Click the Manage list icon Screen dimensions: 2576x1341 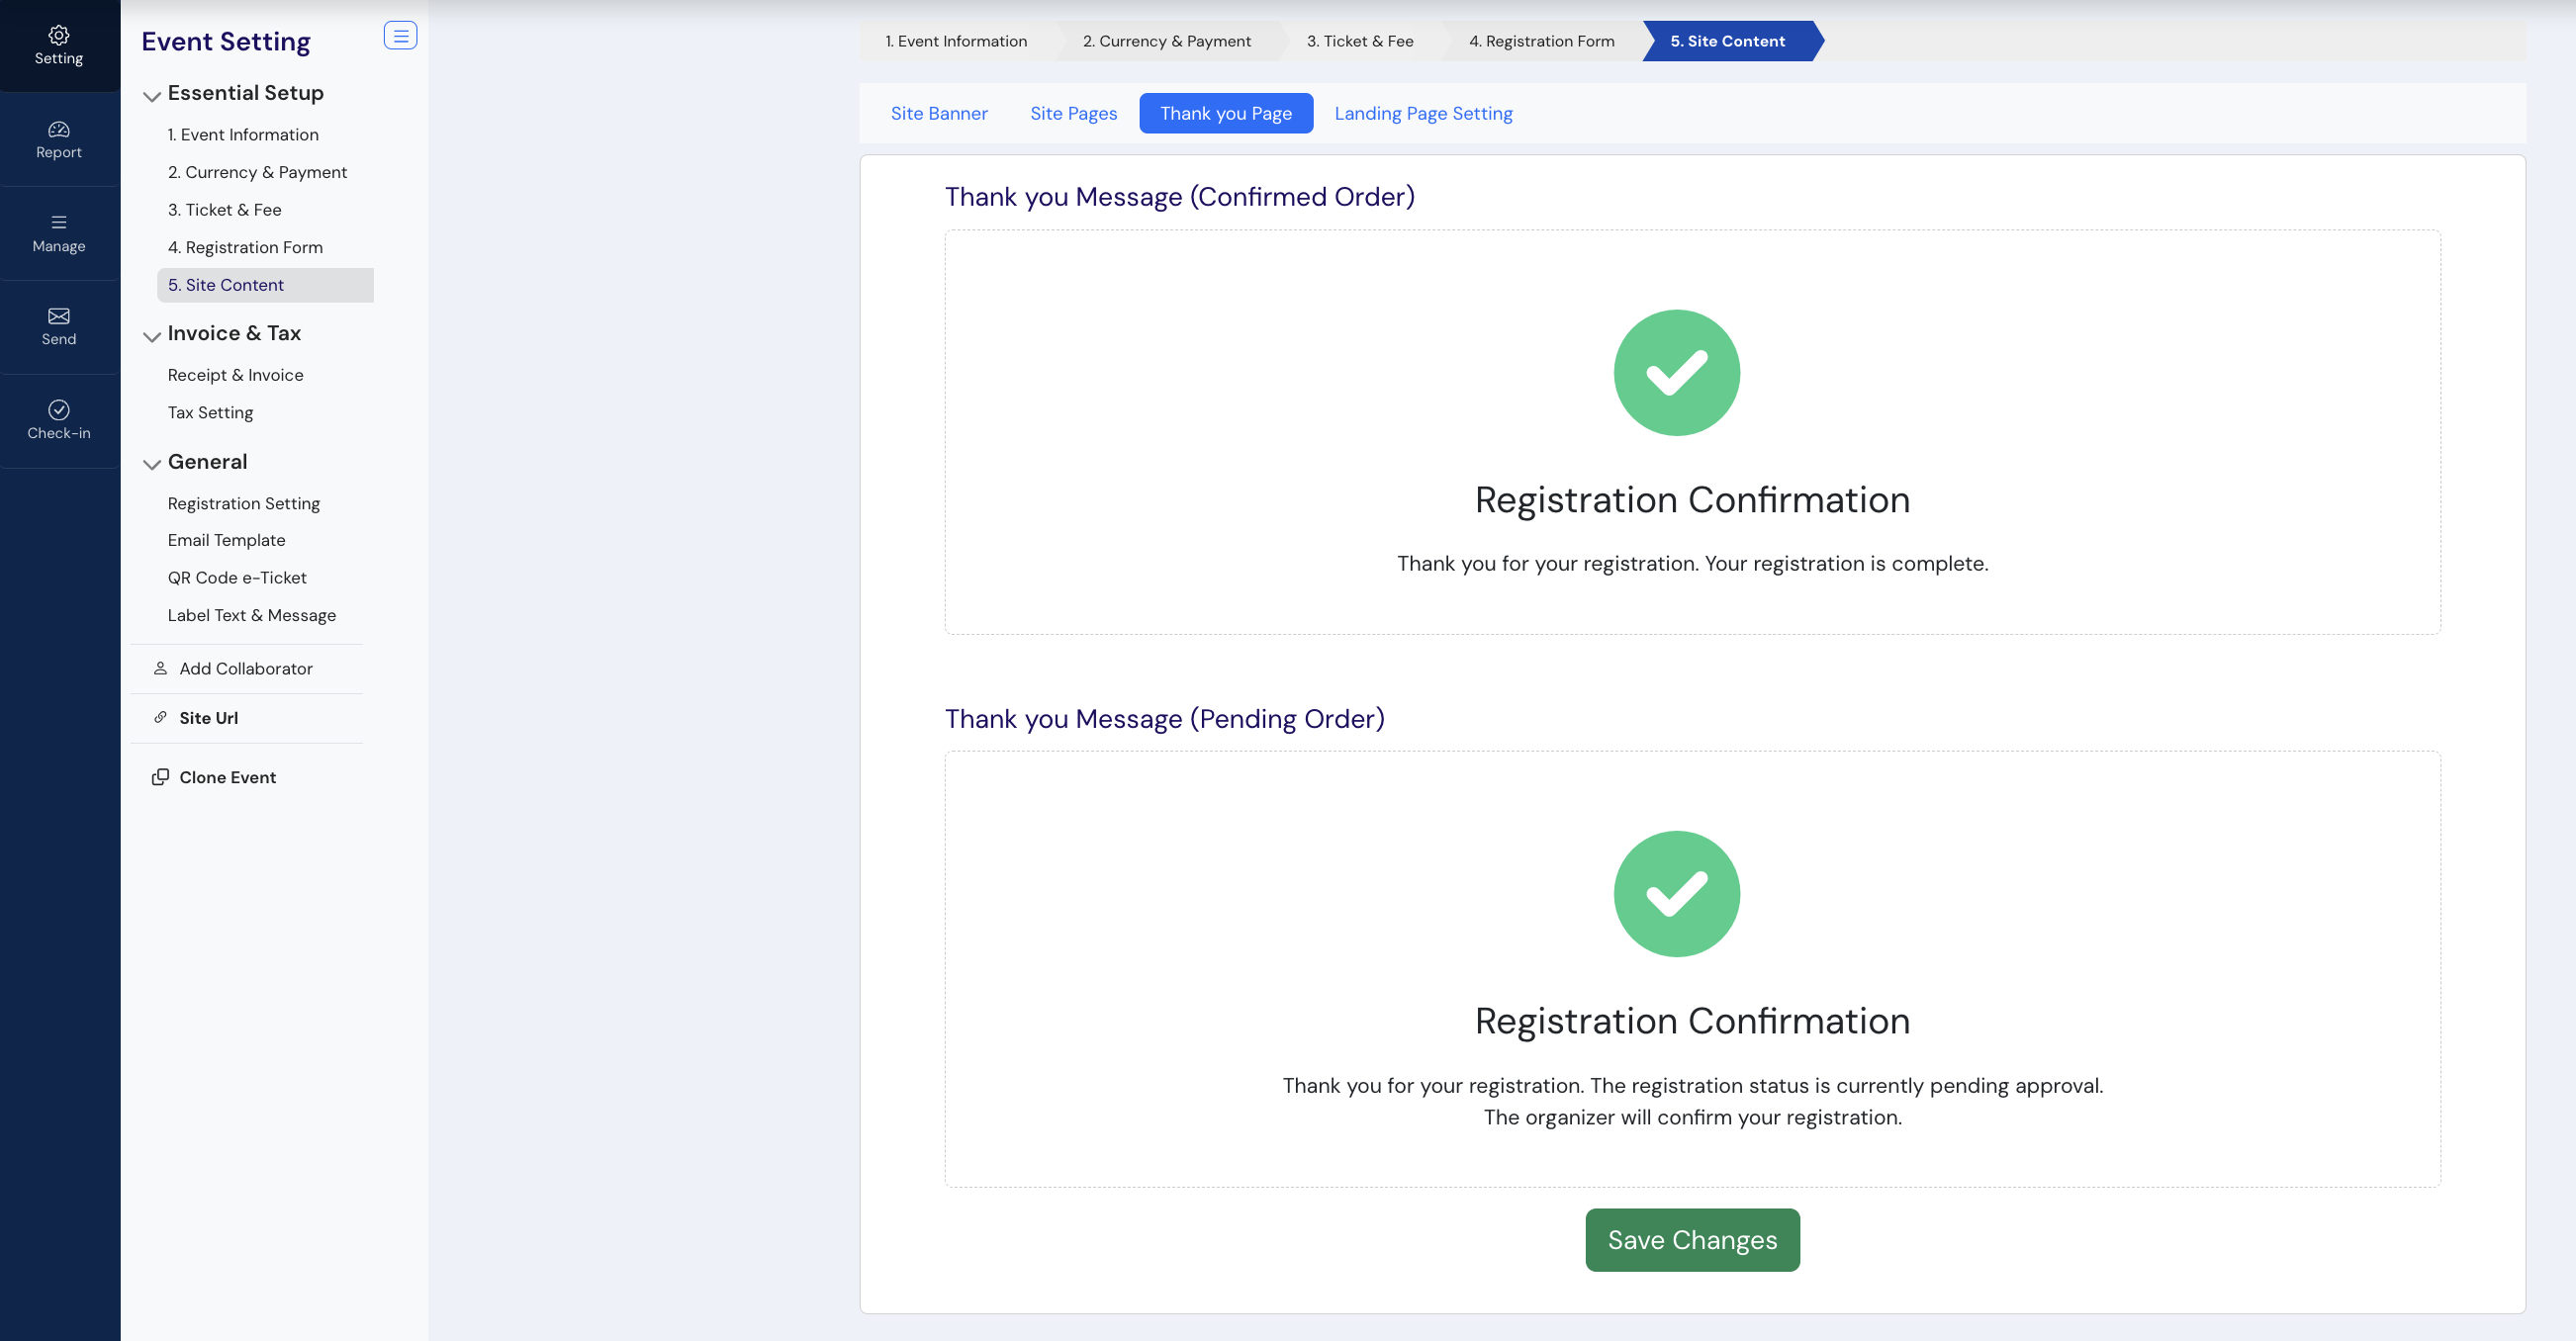59,222
